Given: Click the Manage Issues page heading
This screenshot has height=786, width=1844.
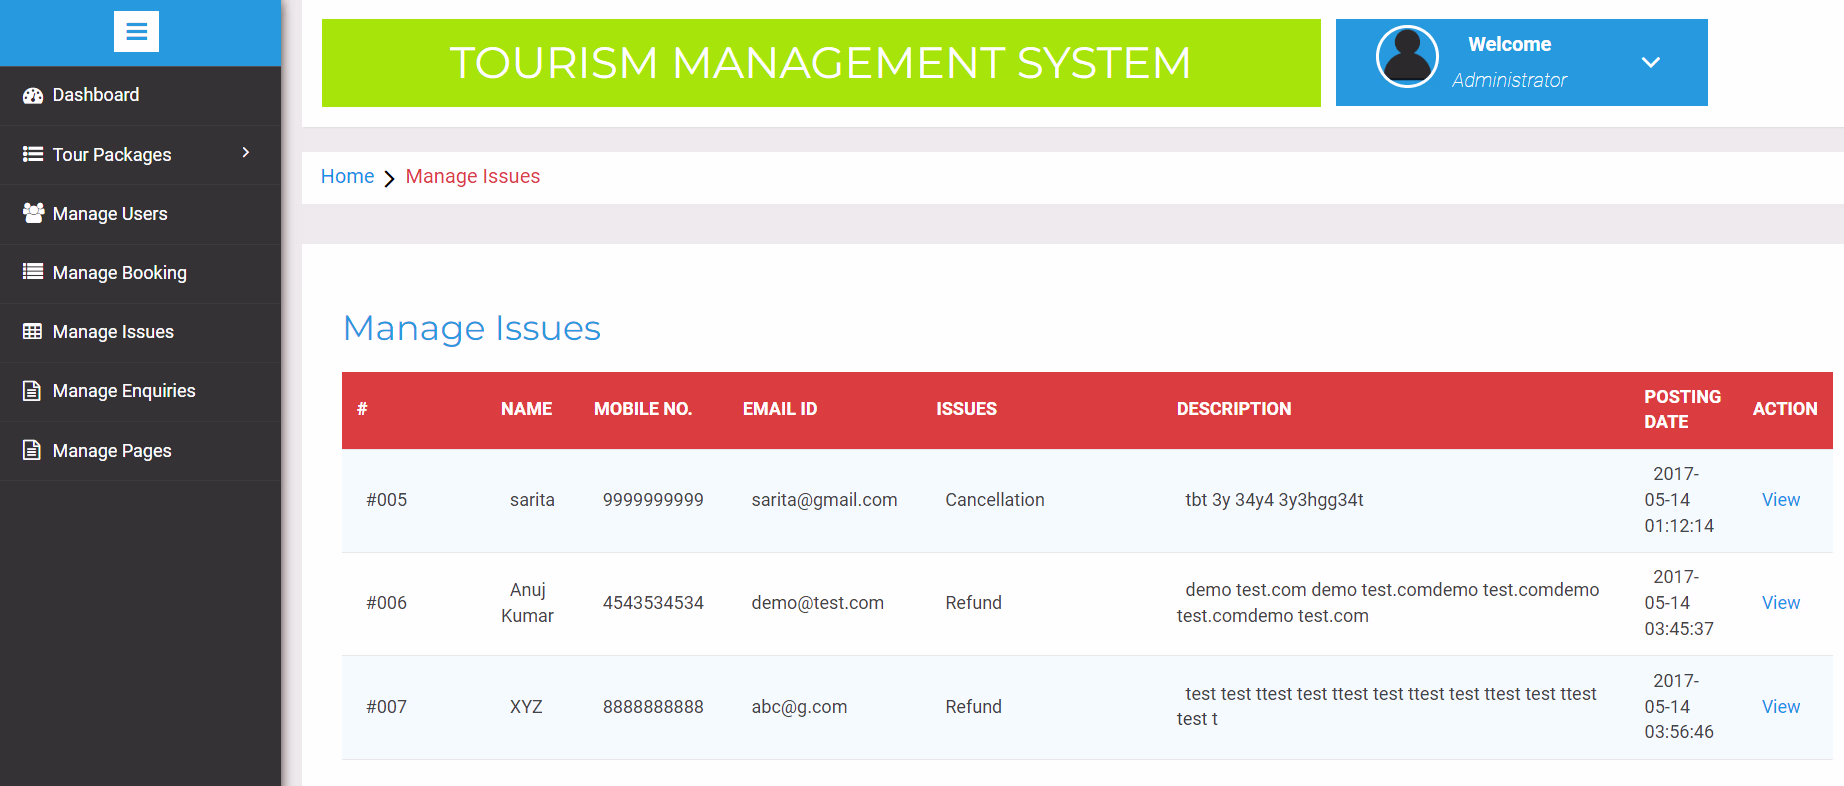Looking at the screenshot, I should pos(472,328).
